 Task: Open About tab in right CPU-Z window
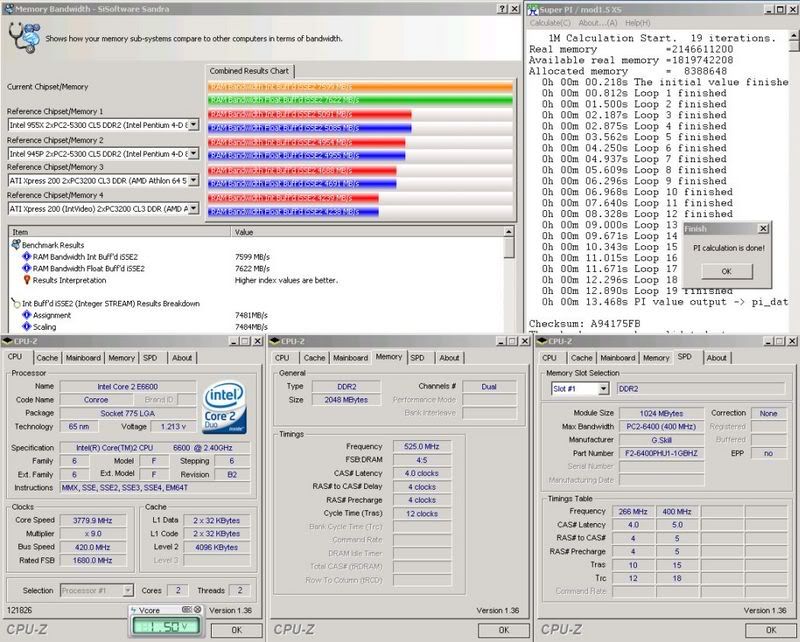[717, 358]
